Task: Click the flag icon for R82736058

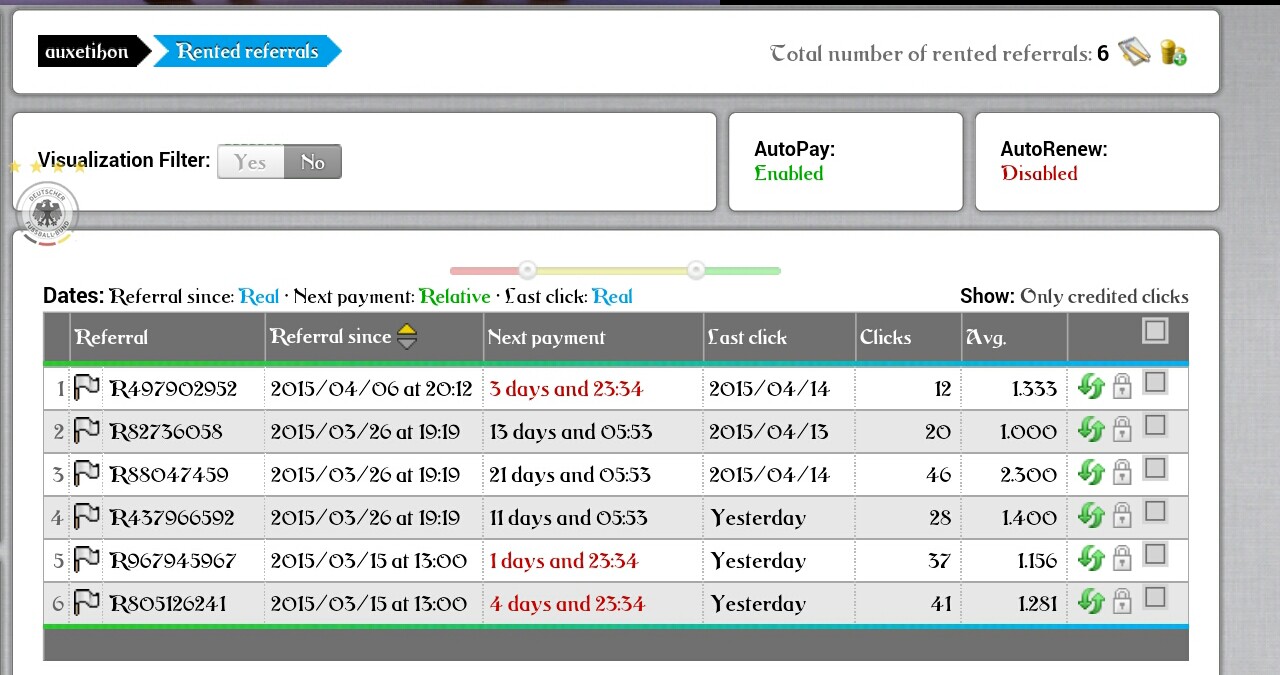Action: click(x=87, y=430)
